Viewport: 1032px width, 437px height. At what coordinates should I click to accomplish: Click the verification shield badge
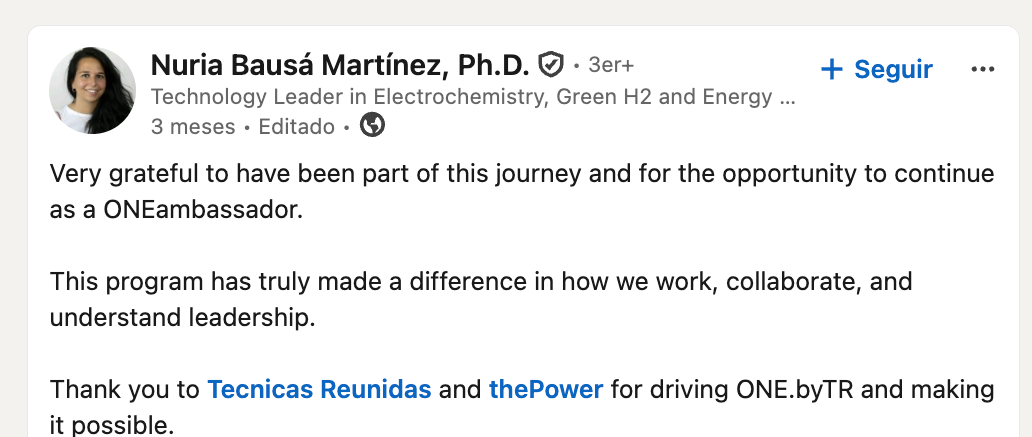point(550,65)
